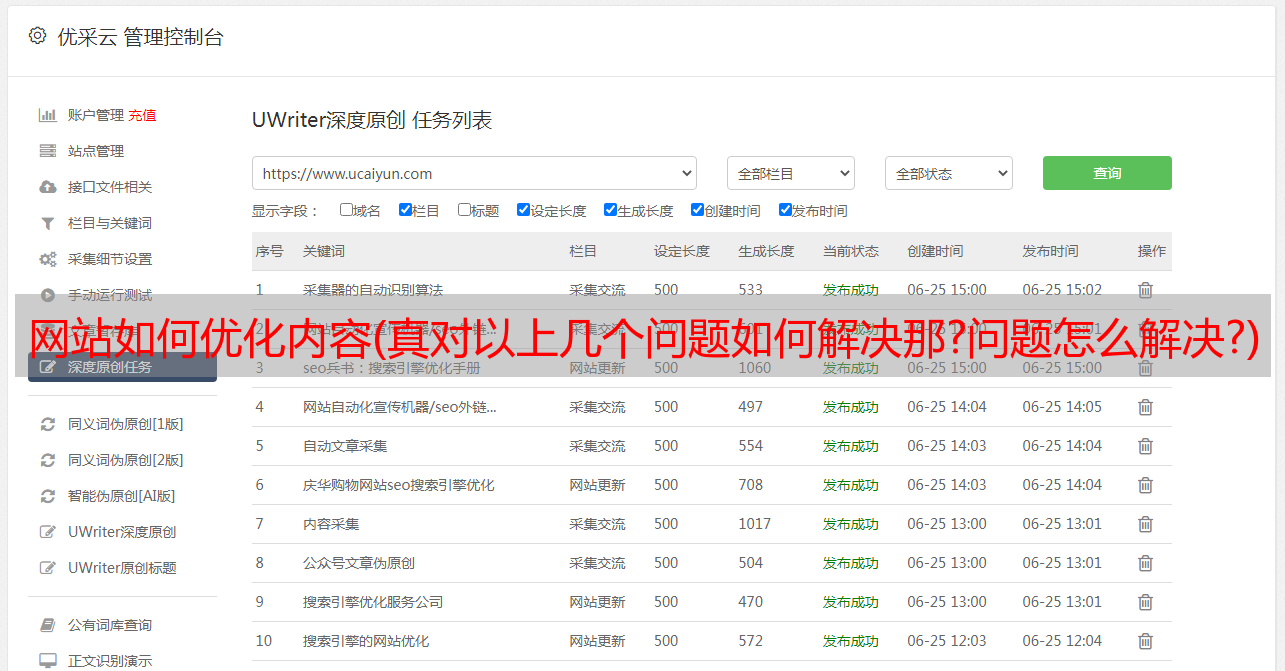The image size is (1285, 671).
Task: Click the 公有词库查询 book icon
Action: [x=47, y=625]
